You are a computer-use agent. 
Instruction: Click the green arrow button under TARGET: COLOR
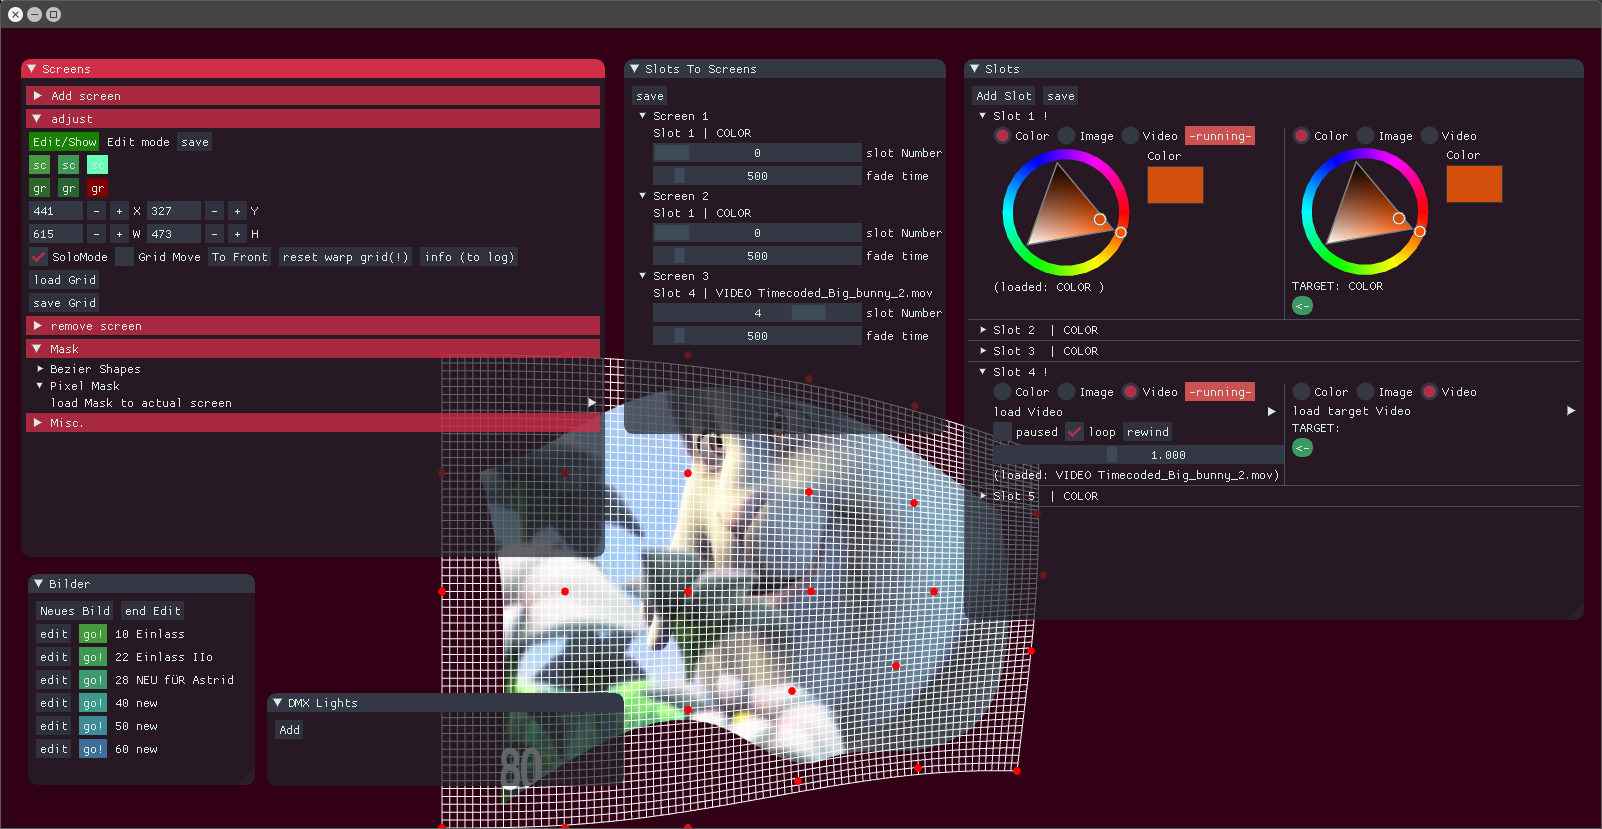pyautogui.click(x=1302, y=306)
